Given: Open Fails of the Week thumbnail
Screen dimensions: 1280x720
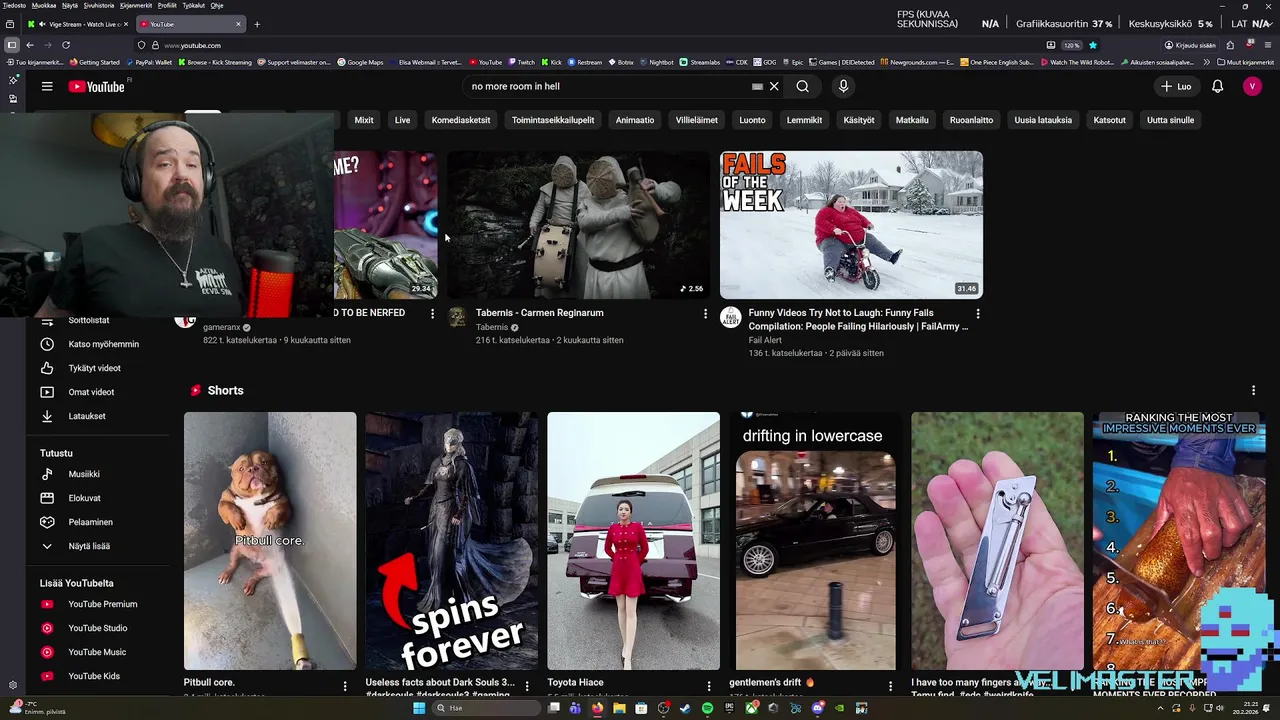Looking at the screenshot, I should tap(851, 225).
